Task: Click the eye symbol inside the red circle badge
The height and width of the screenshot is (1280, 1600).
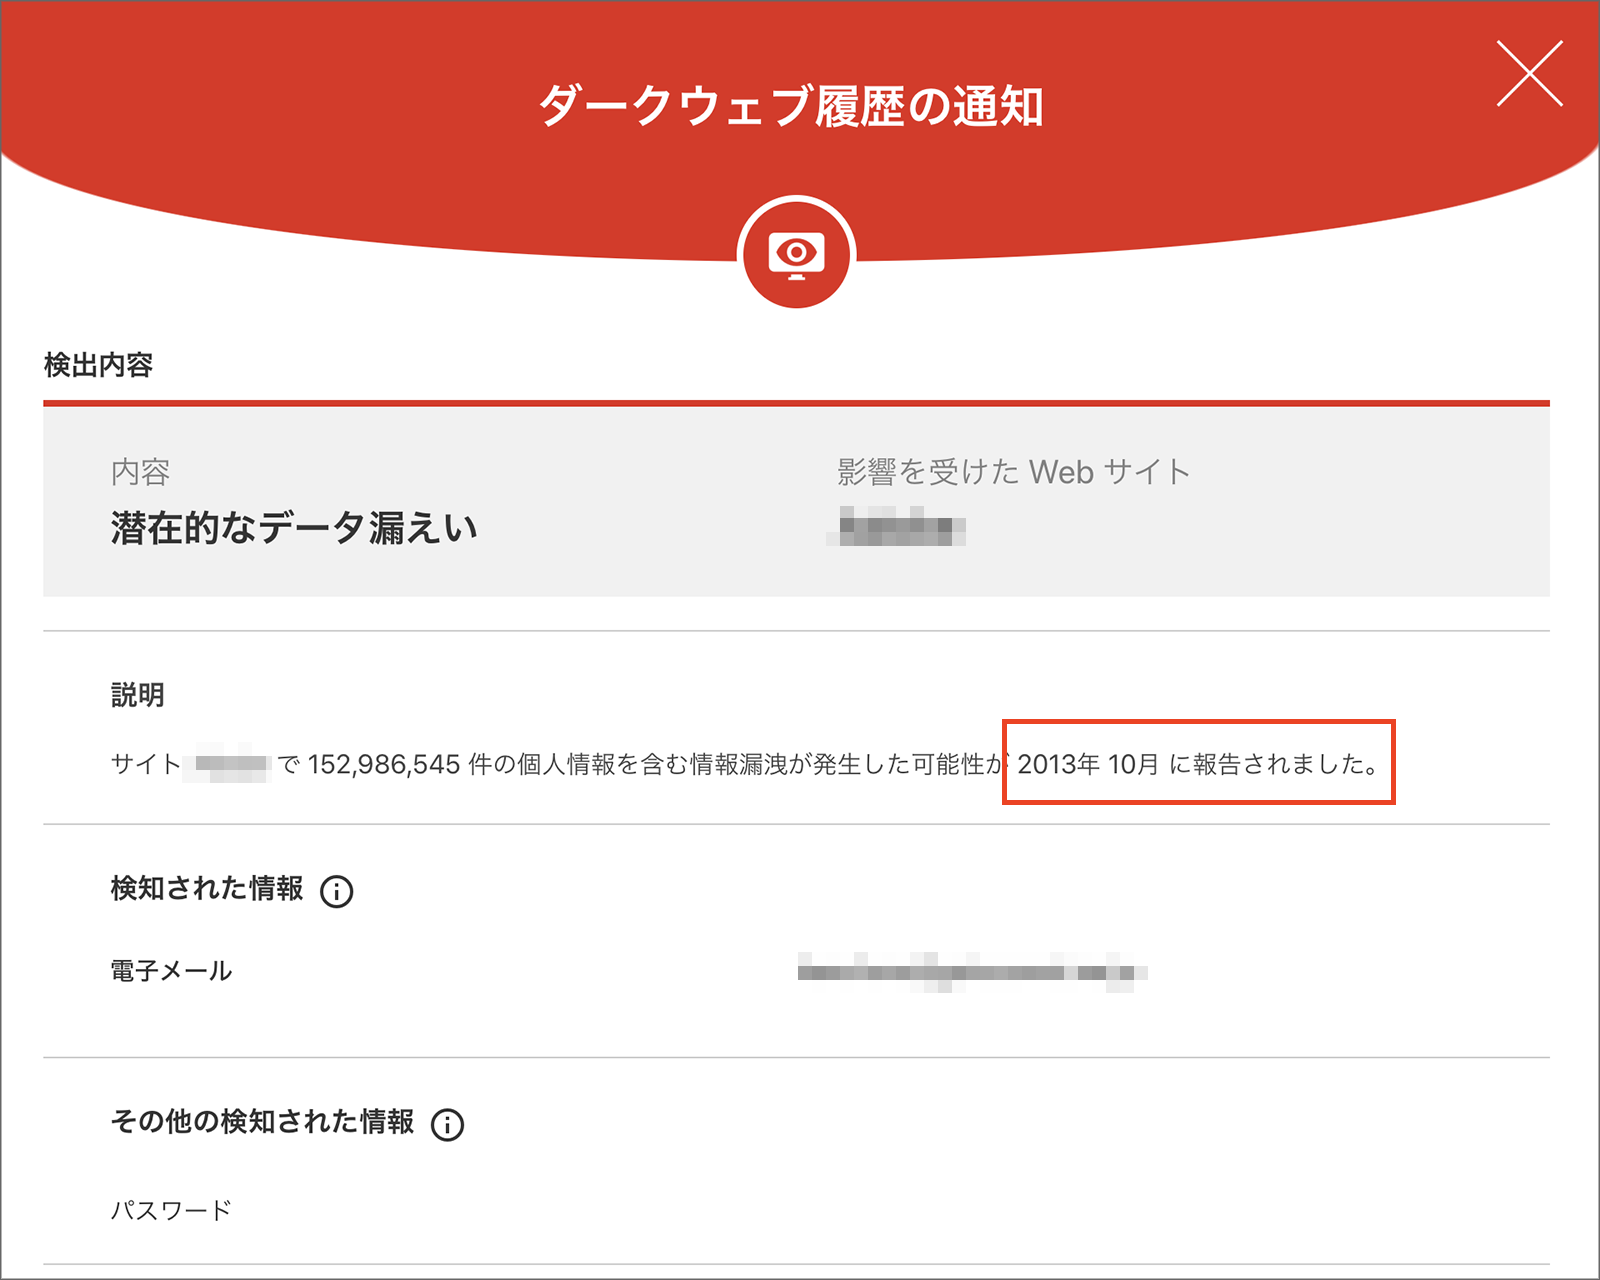Action: tap(797, 253)
